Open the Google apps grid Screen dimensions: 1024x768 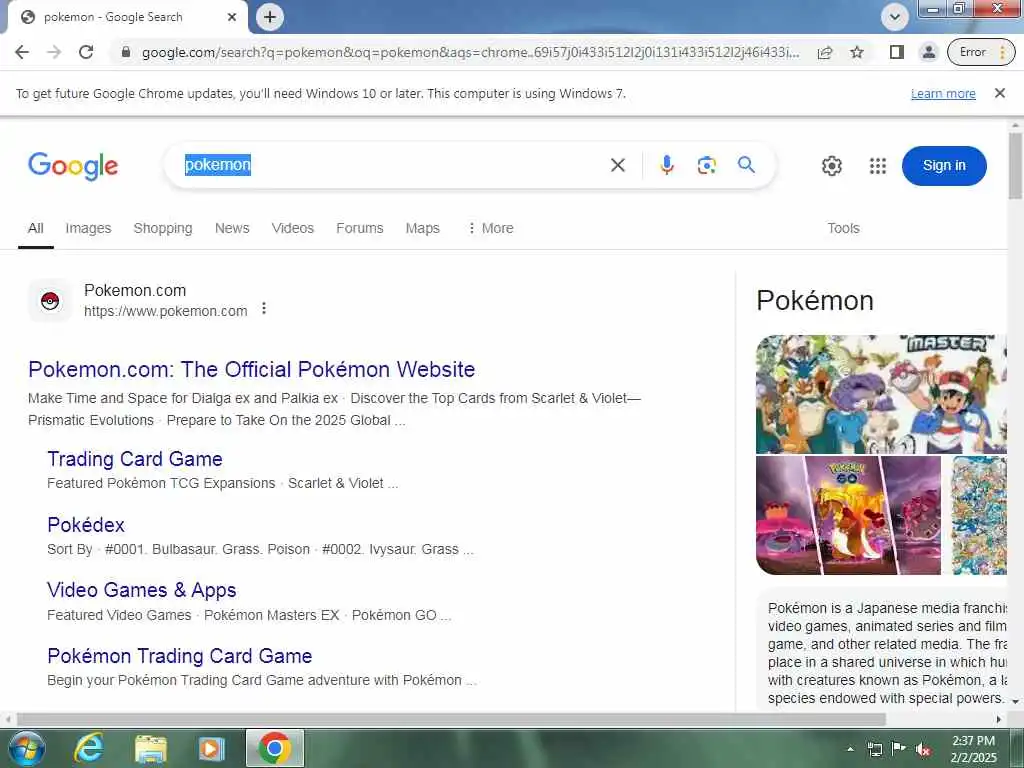click(x=878, y=166)
